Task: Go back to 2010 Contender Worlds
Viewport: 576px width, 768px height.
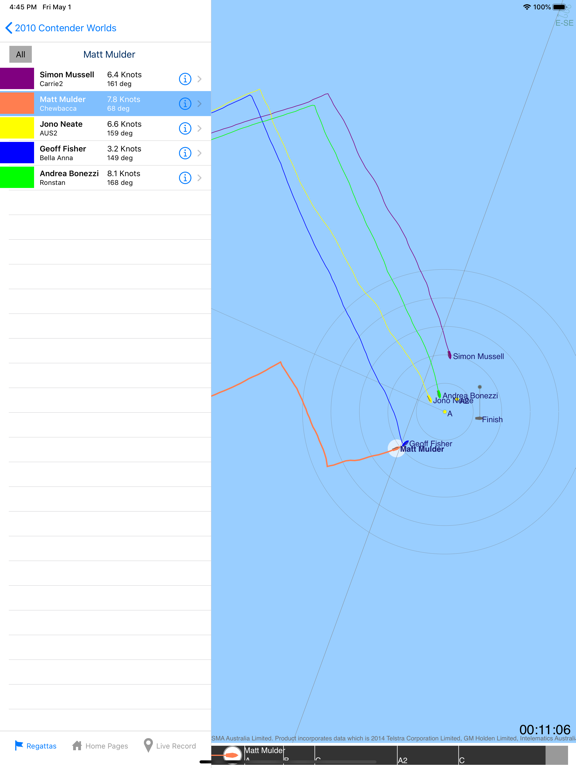Action: (61, 28)
